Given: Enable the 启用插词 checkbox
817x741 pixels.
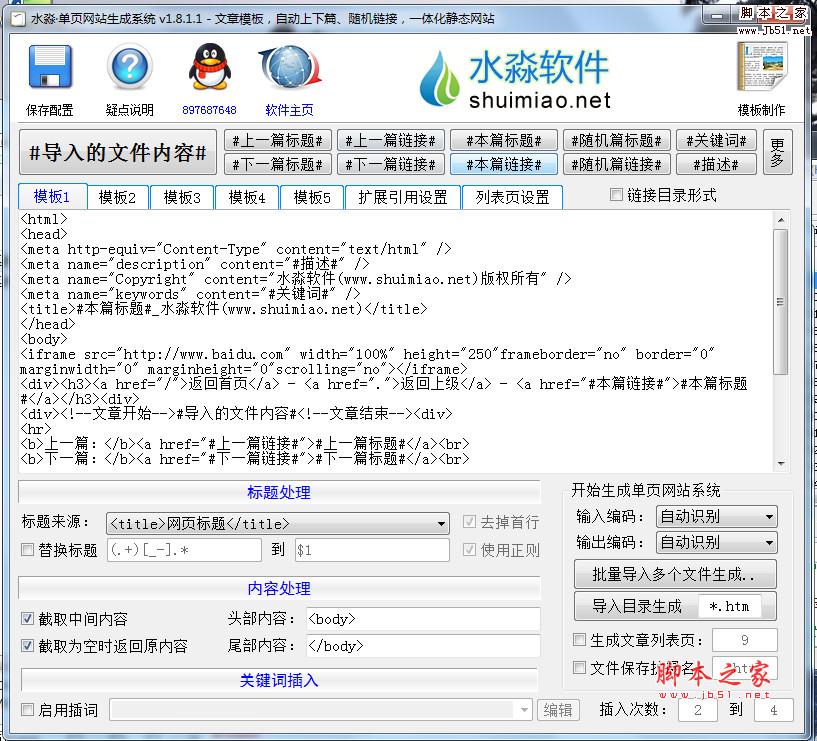Looking at the screenshot, I should click(28, 710).
